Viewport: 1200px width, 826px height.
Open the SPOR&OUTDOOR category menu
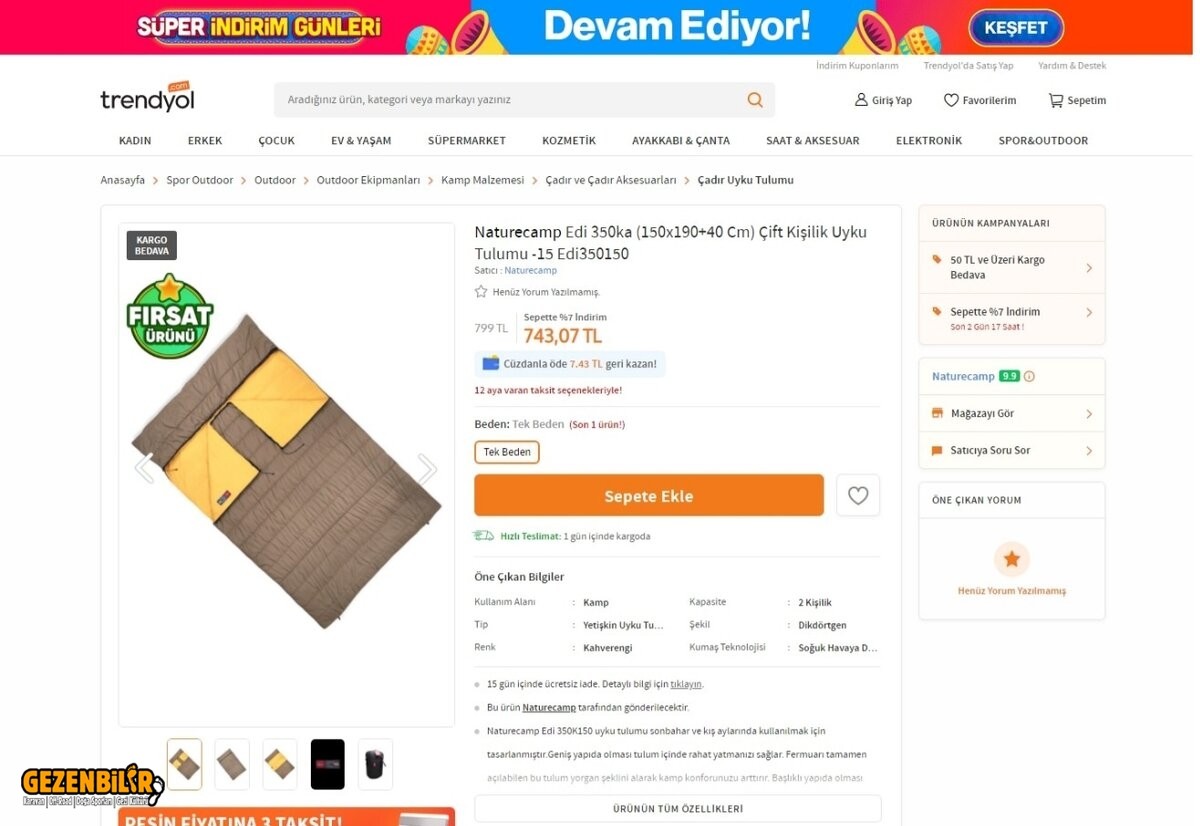click(1043, 141)
